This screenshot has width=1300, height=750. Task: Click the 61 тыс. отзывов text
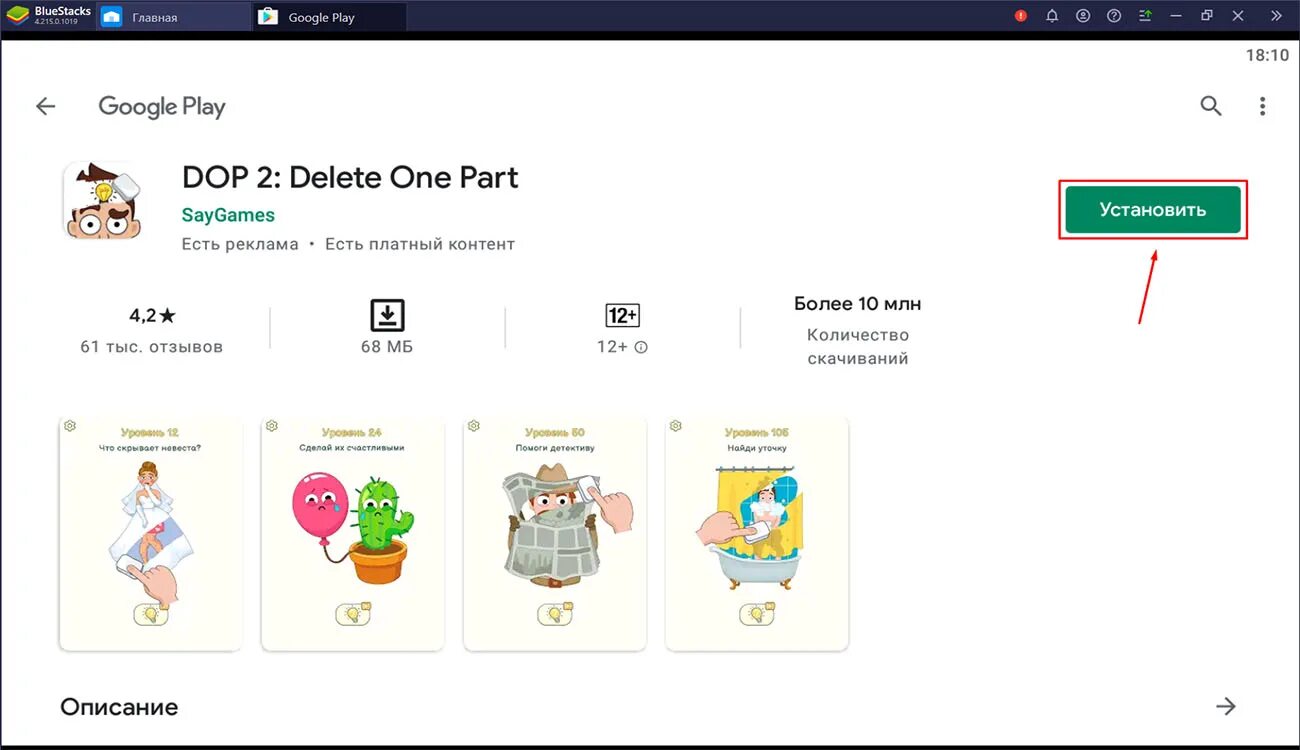point(152,347)
